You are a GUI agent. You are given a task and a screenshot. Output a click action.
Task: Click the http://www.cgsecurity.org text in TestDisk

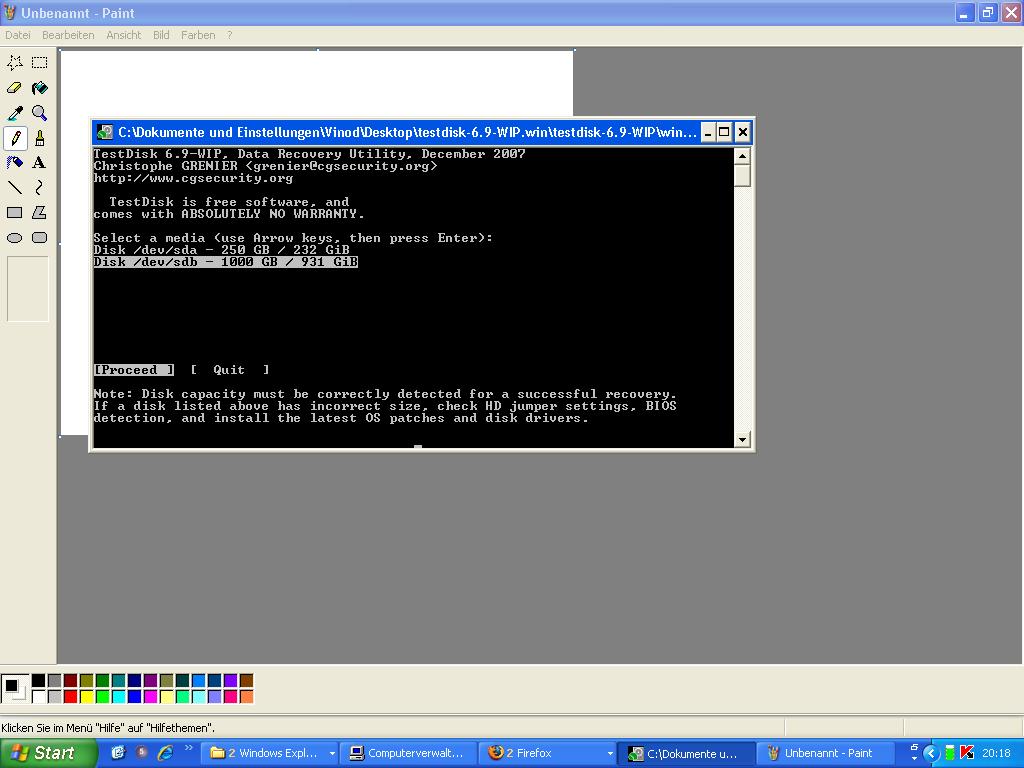click(193, 178)
